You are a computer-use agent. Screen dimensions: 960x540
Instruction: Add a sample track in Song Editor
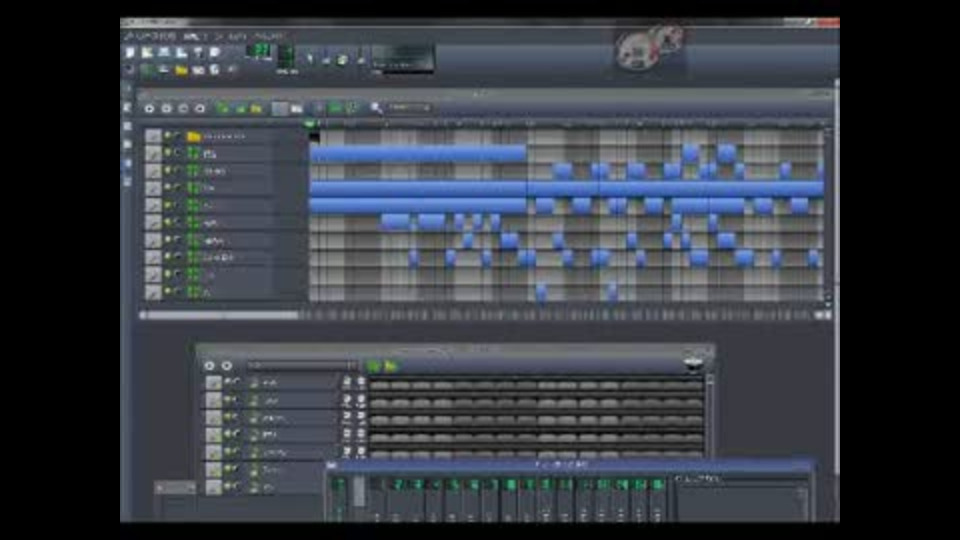(x=240, y=109)
